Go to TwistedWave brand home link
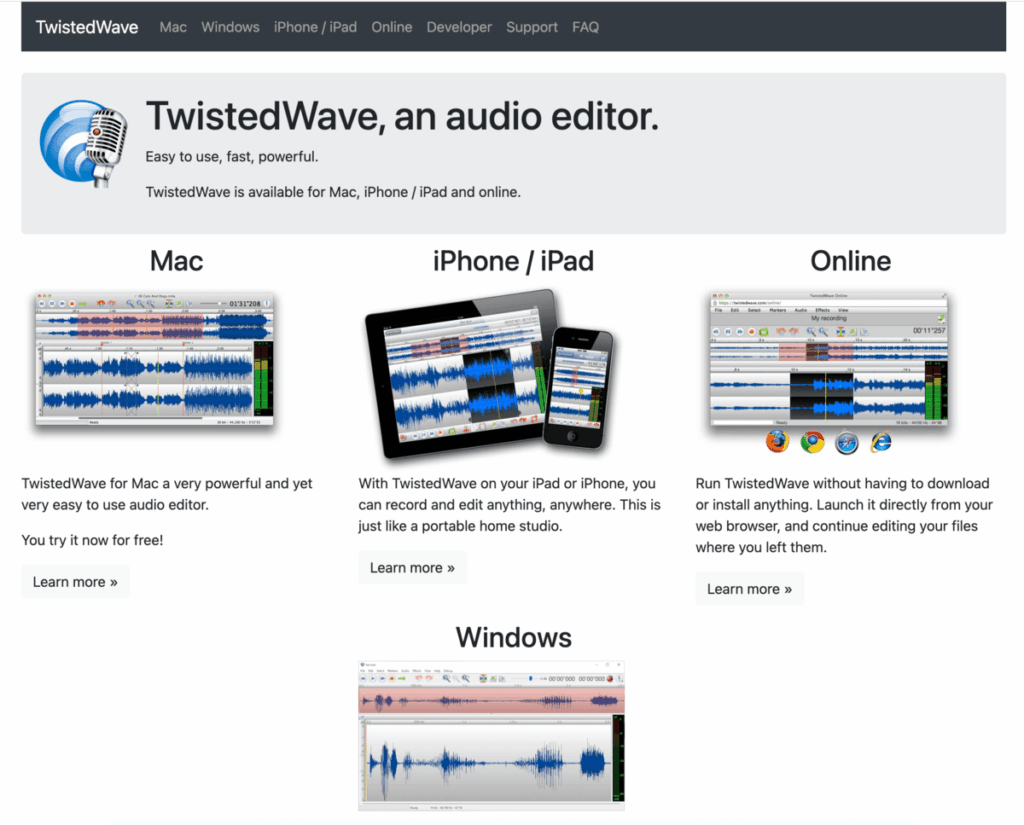Viewport: 1024px width, 825px height. pyautogui.click(x=87, y=27)
